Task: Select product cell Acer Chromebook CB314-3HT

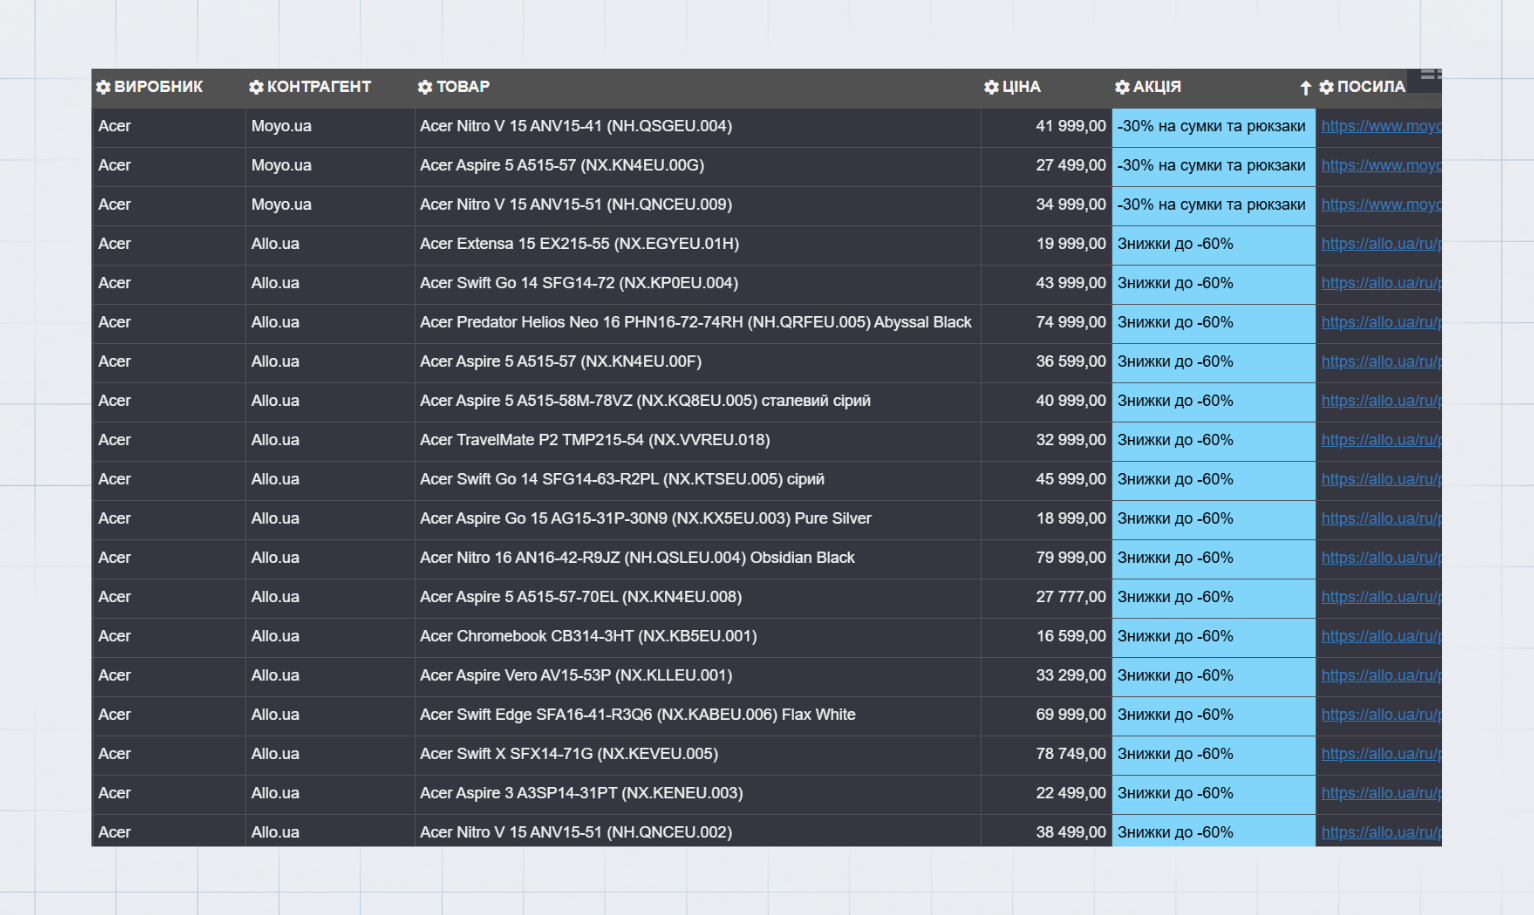Action: point(697,636)
